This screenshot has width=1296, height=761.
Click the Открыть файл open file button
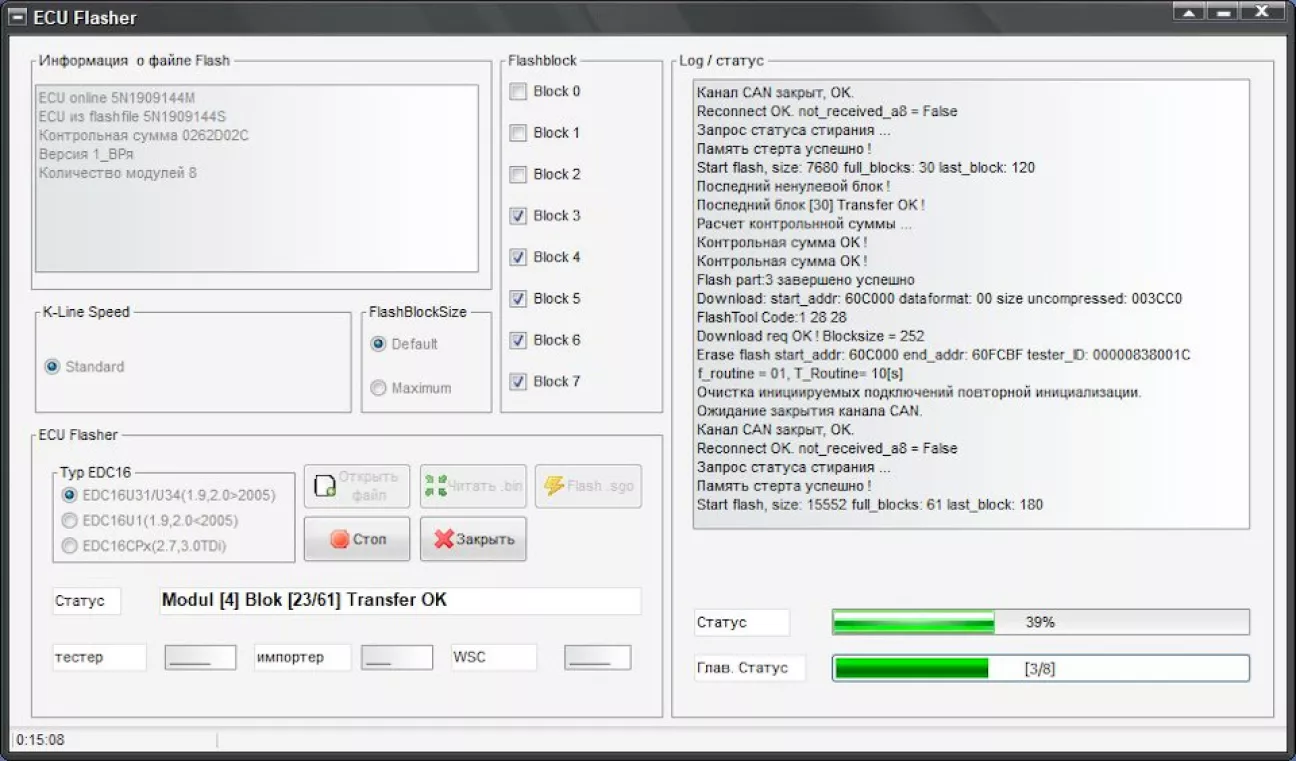[357, 486]
